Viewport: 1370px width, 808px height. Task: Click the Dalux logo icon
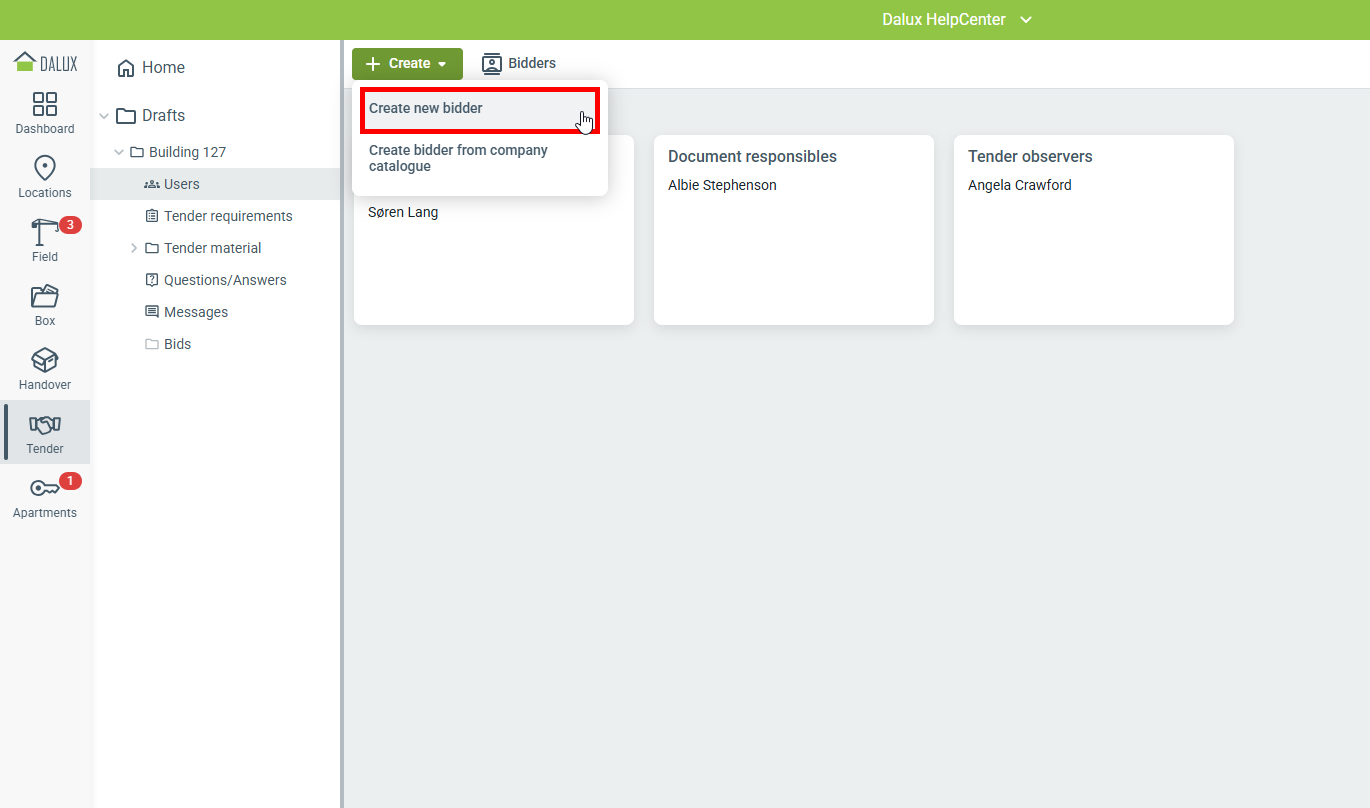[45, 63]
